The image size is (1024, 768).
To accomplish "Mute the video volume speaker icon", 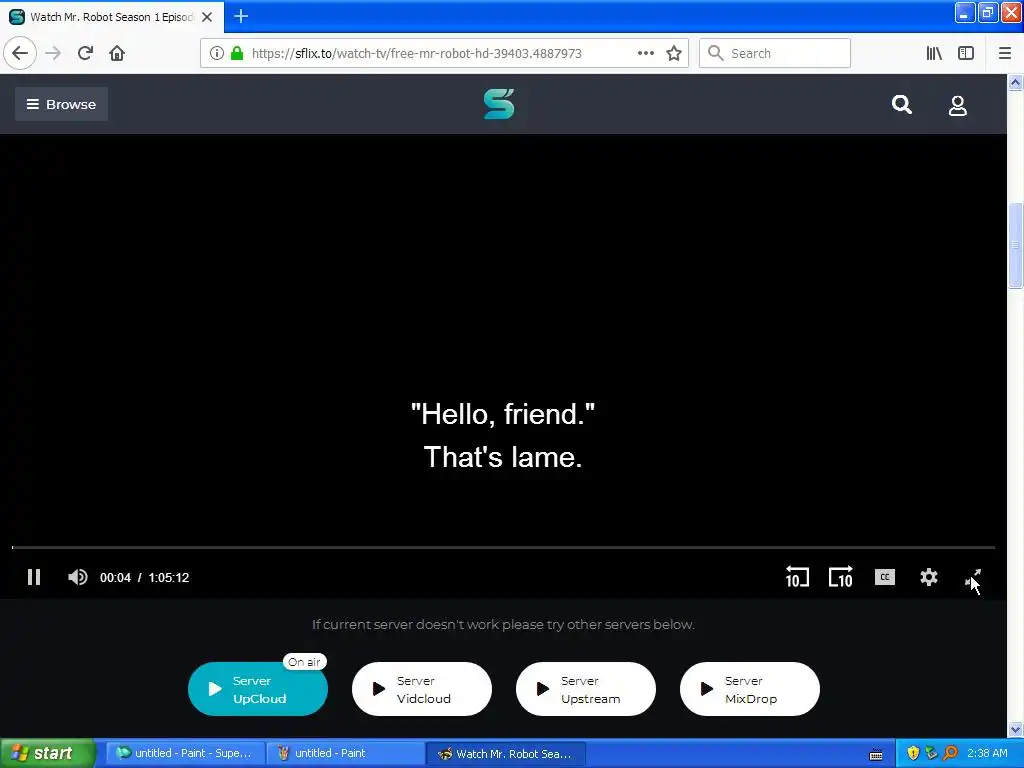I will click(x=77, y=577).
